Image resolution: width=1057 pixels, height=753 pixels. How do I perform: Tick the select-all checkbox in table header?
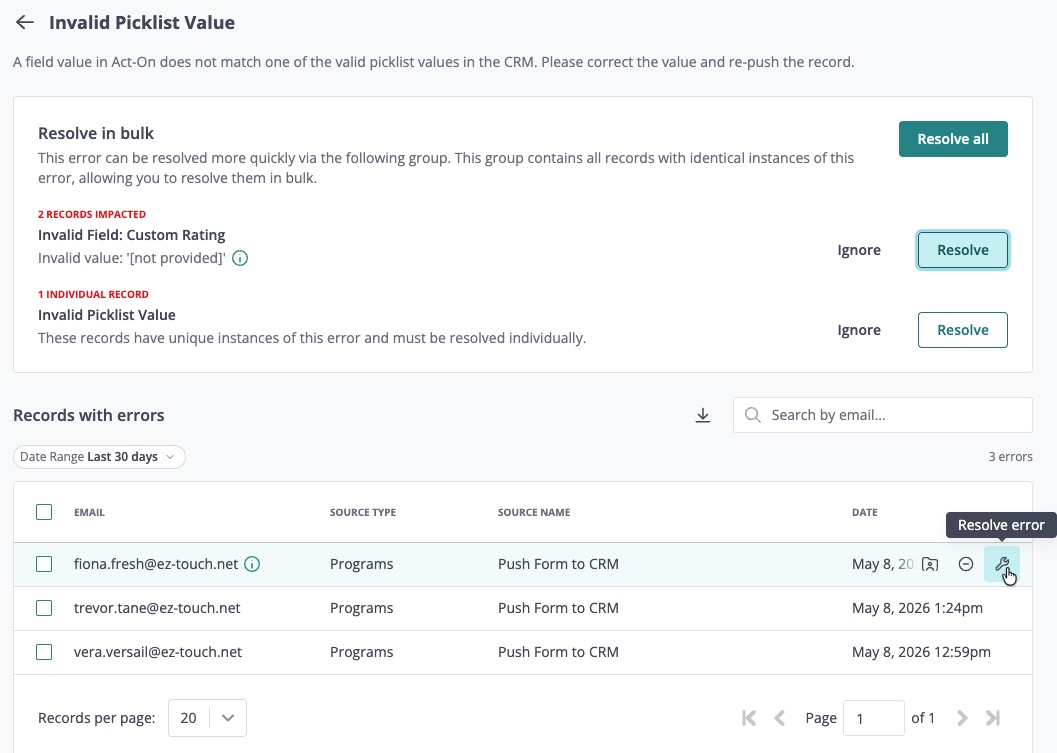pyautogui.click(x=44, y=512)
